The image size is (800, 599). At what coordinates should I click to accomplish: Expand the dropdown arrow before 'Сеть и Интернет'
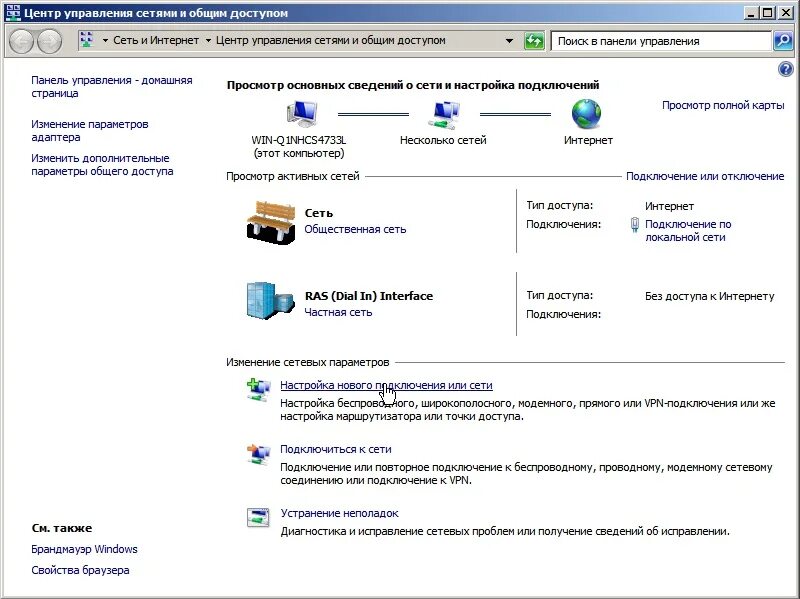[105, 40]
